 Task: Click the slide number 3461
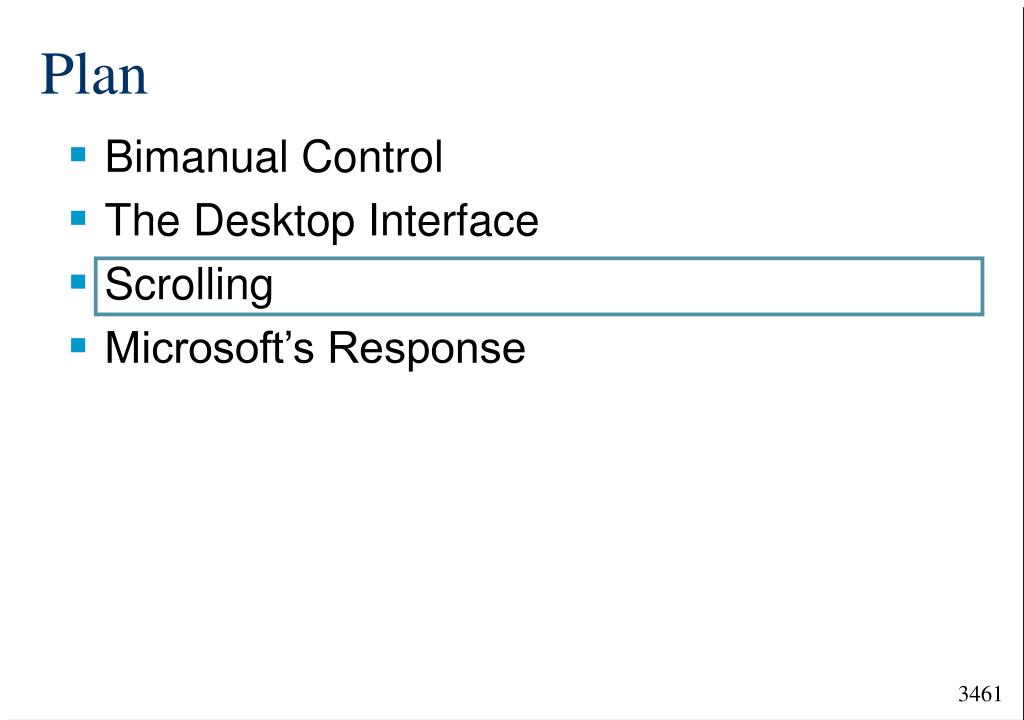[979, 695]
